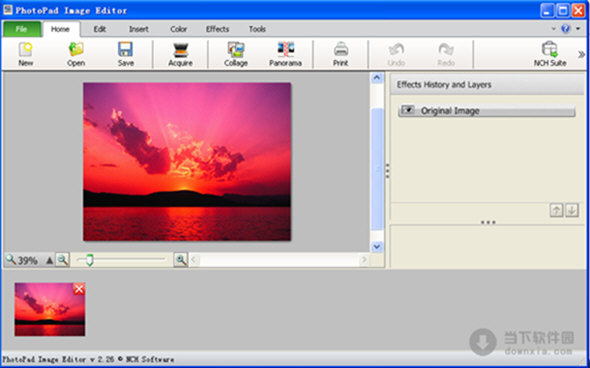Select the sunset thumbnail in the tray
Screen dimensions: 590x368
[50, 309]
